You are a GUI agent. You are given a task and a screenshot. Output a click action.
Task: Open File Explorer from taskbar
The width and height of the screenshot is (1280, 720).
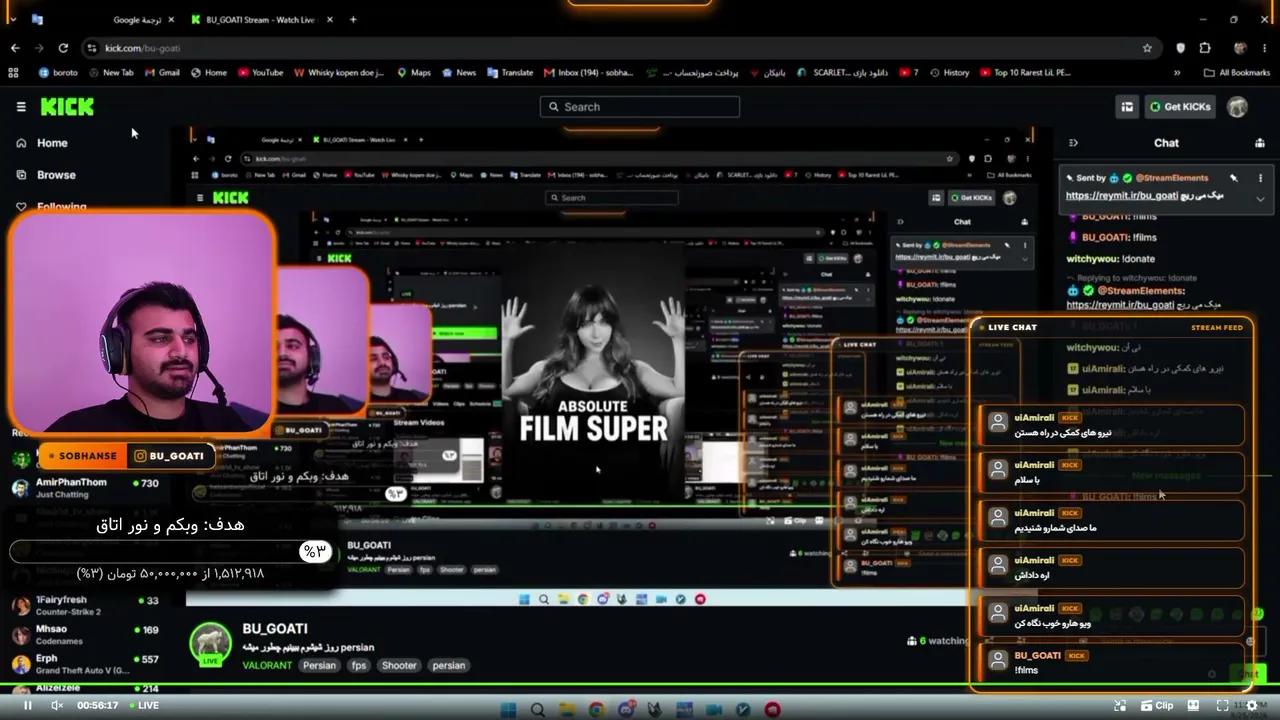[567, 710]
